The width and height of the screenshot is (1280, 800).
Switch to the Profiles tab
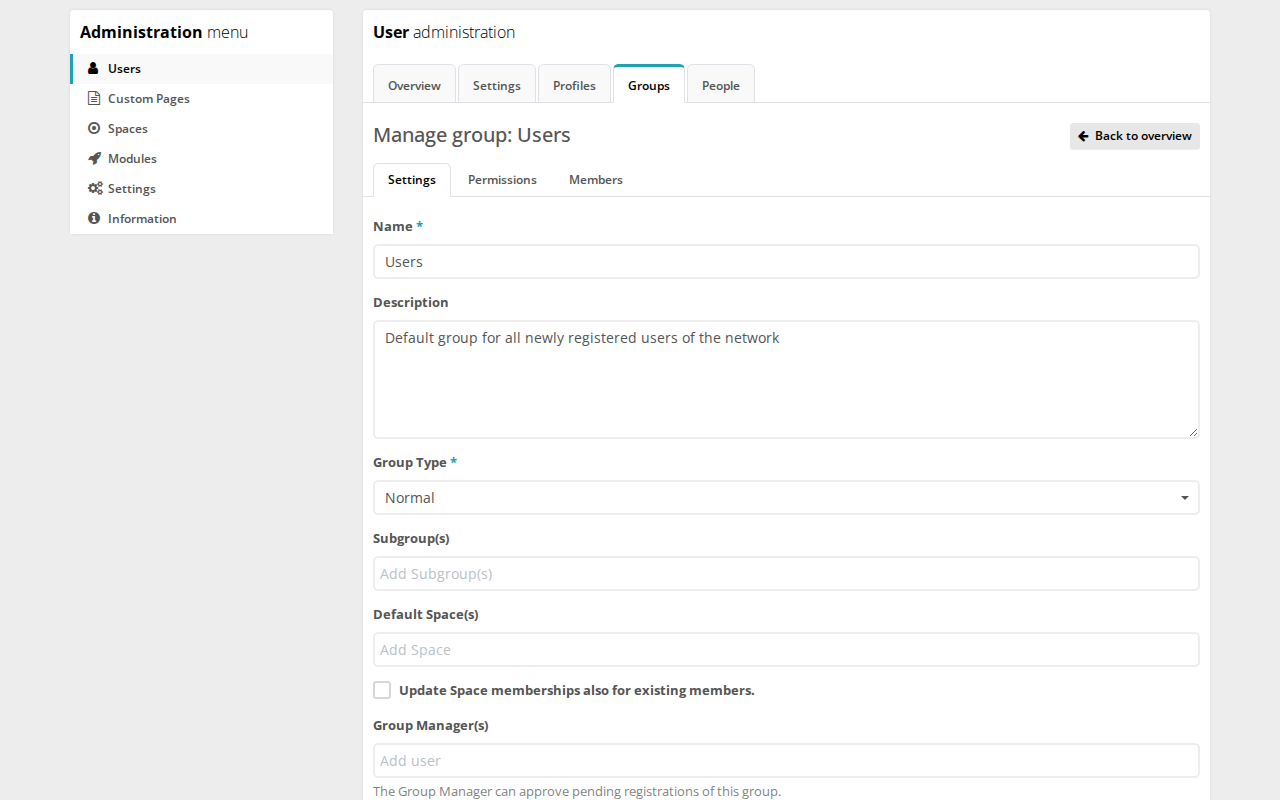574,85
